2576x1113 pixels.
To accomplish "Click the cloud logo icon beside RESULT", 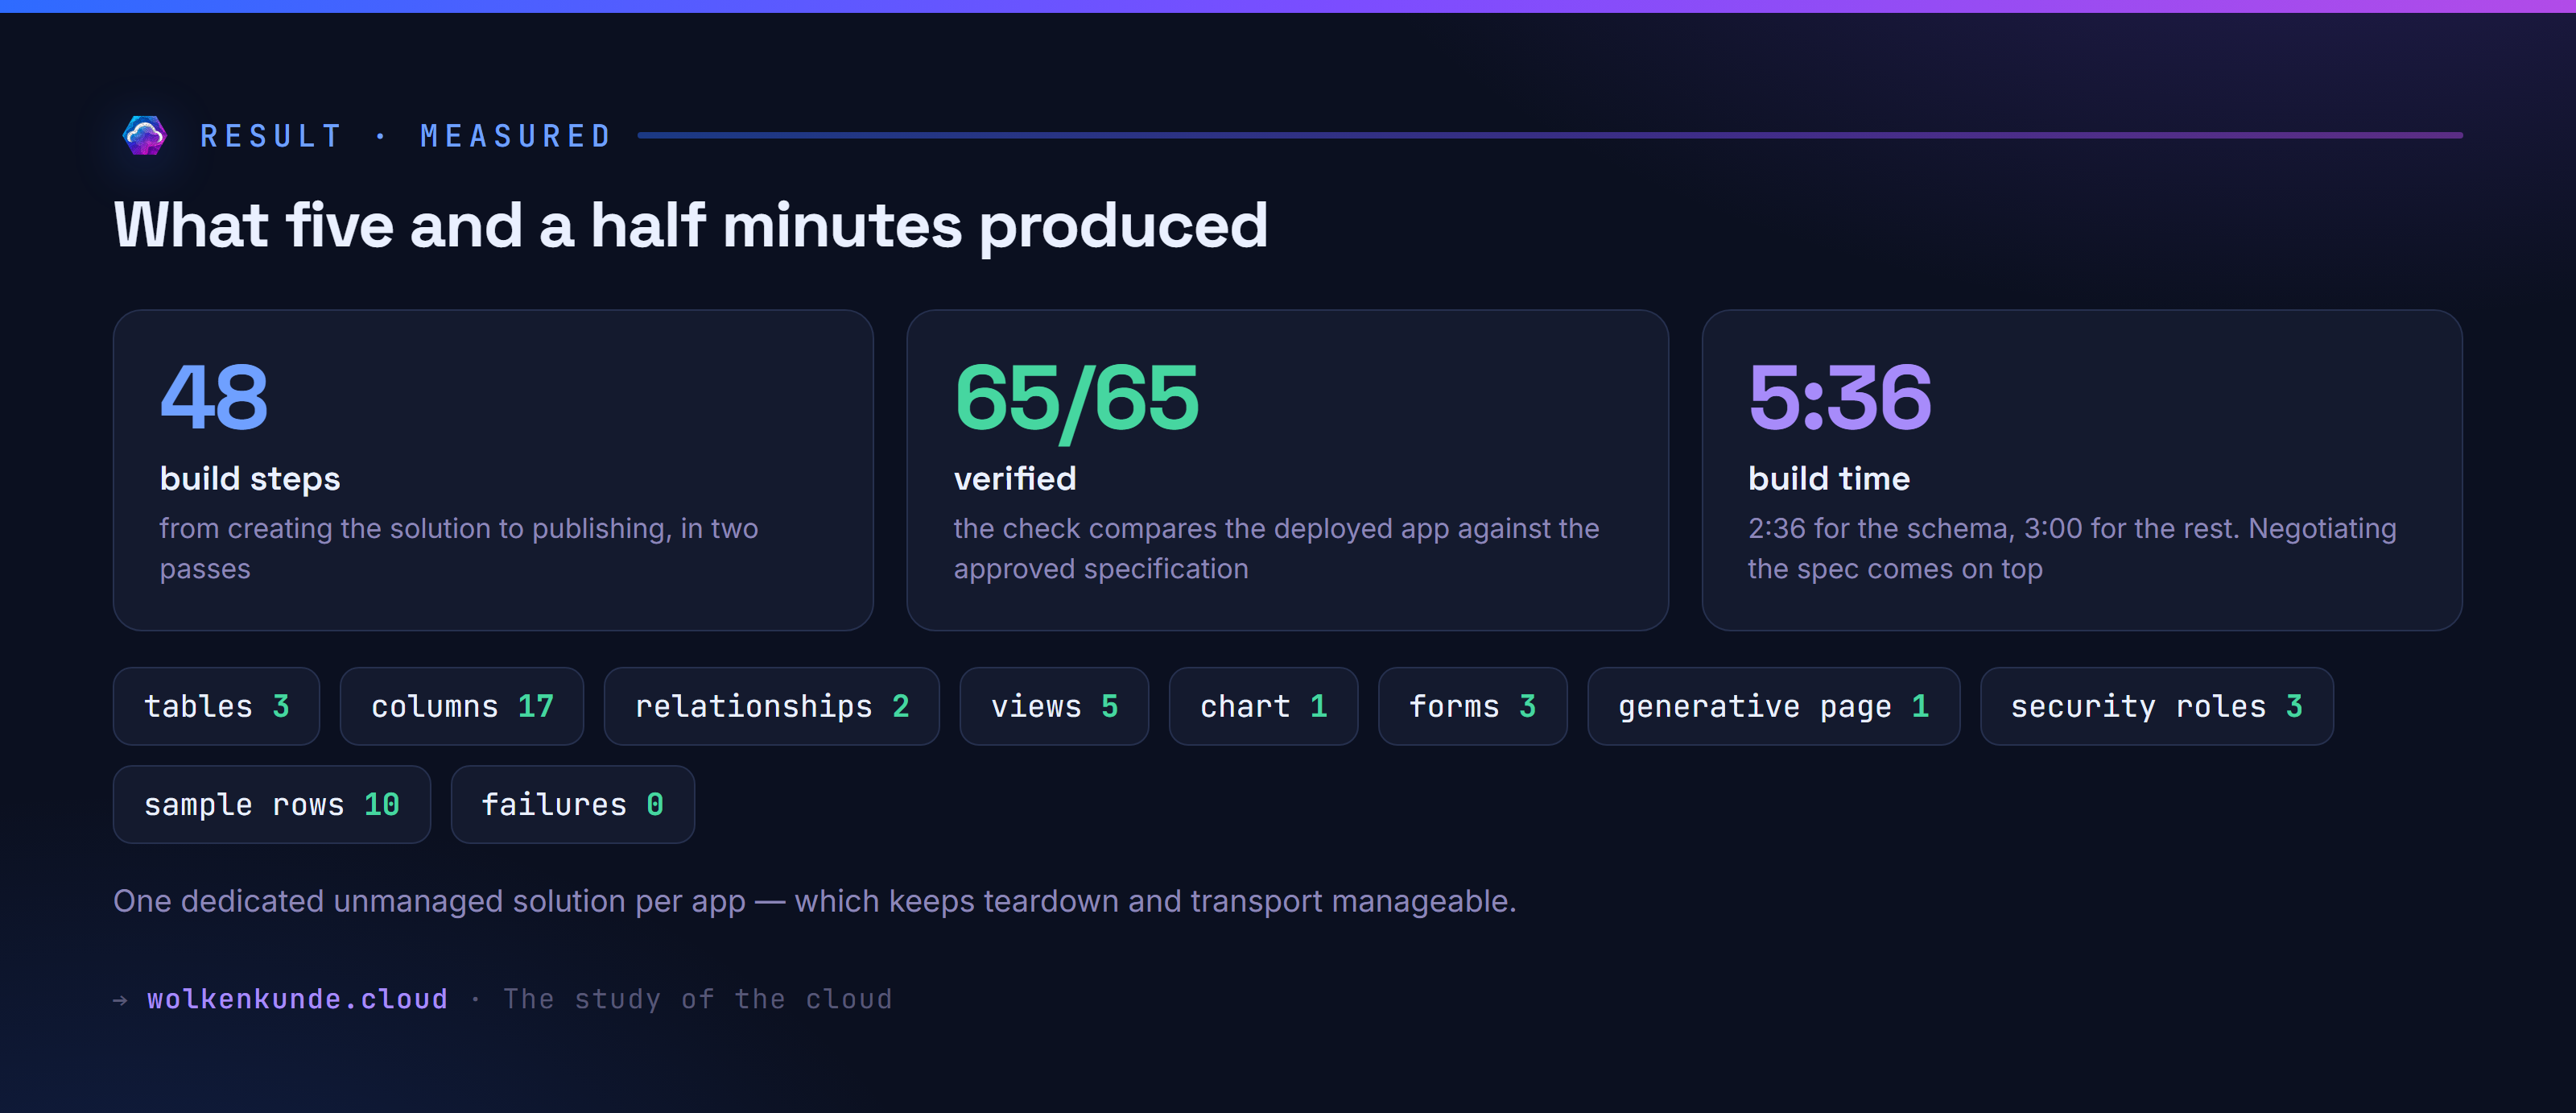I will 144,135.
